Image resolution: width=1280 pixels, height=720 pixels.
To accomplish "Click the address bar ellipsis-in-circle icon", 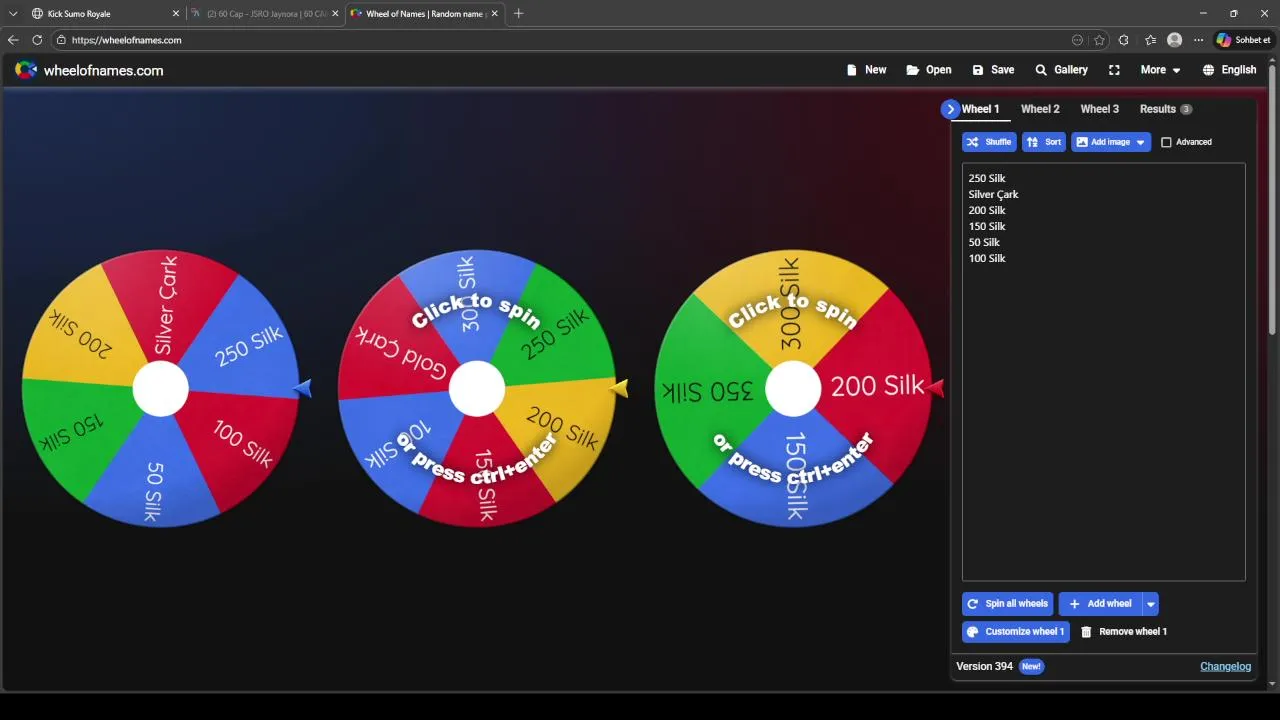I will coord(1077,40).
